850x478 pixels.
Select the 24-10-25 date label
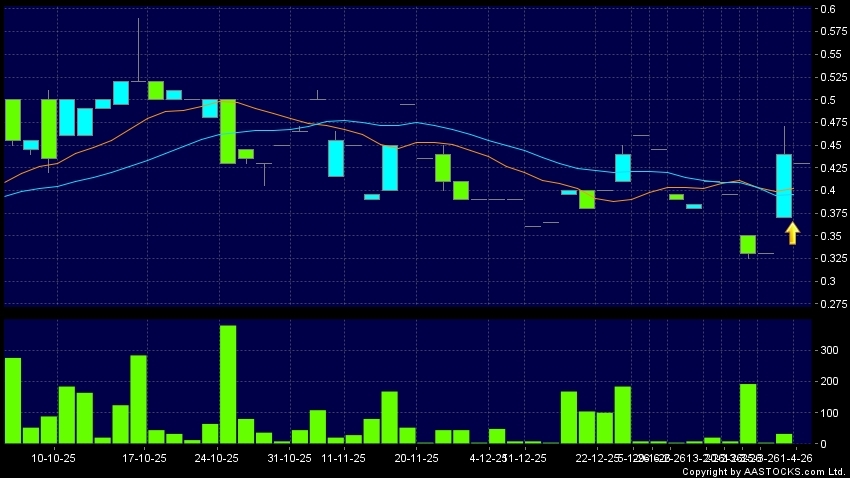click(216, 458)
